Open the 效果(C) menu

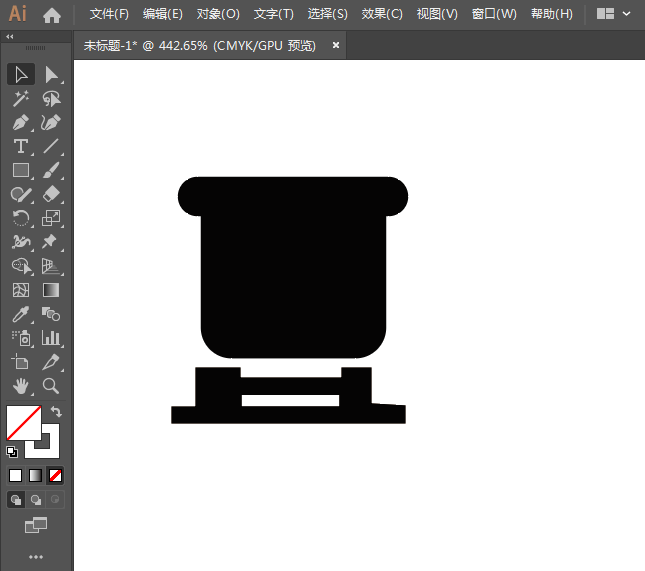pos(382,14)
